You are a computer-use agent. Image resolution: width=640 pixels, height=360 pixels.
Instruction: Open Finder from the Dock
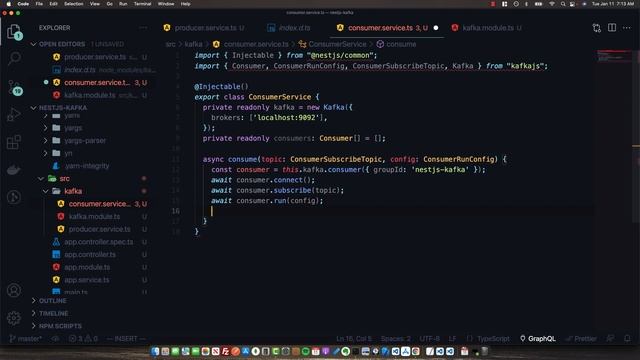click(x=155, y=351)
